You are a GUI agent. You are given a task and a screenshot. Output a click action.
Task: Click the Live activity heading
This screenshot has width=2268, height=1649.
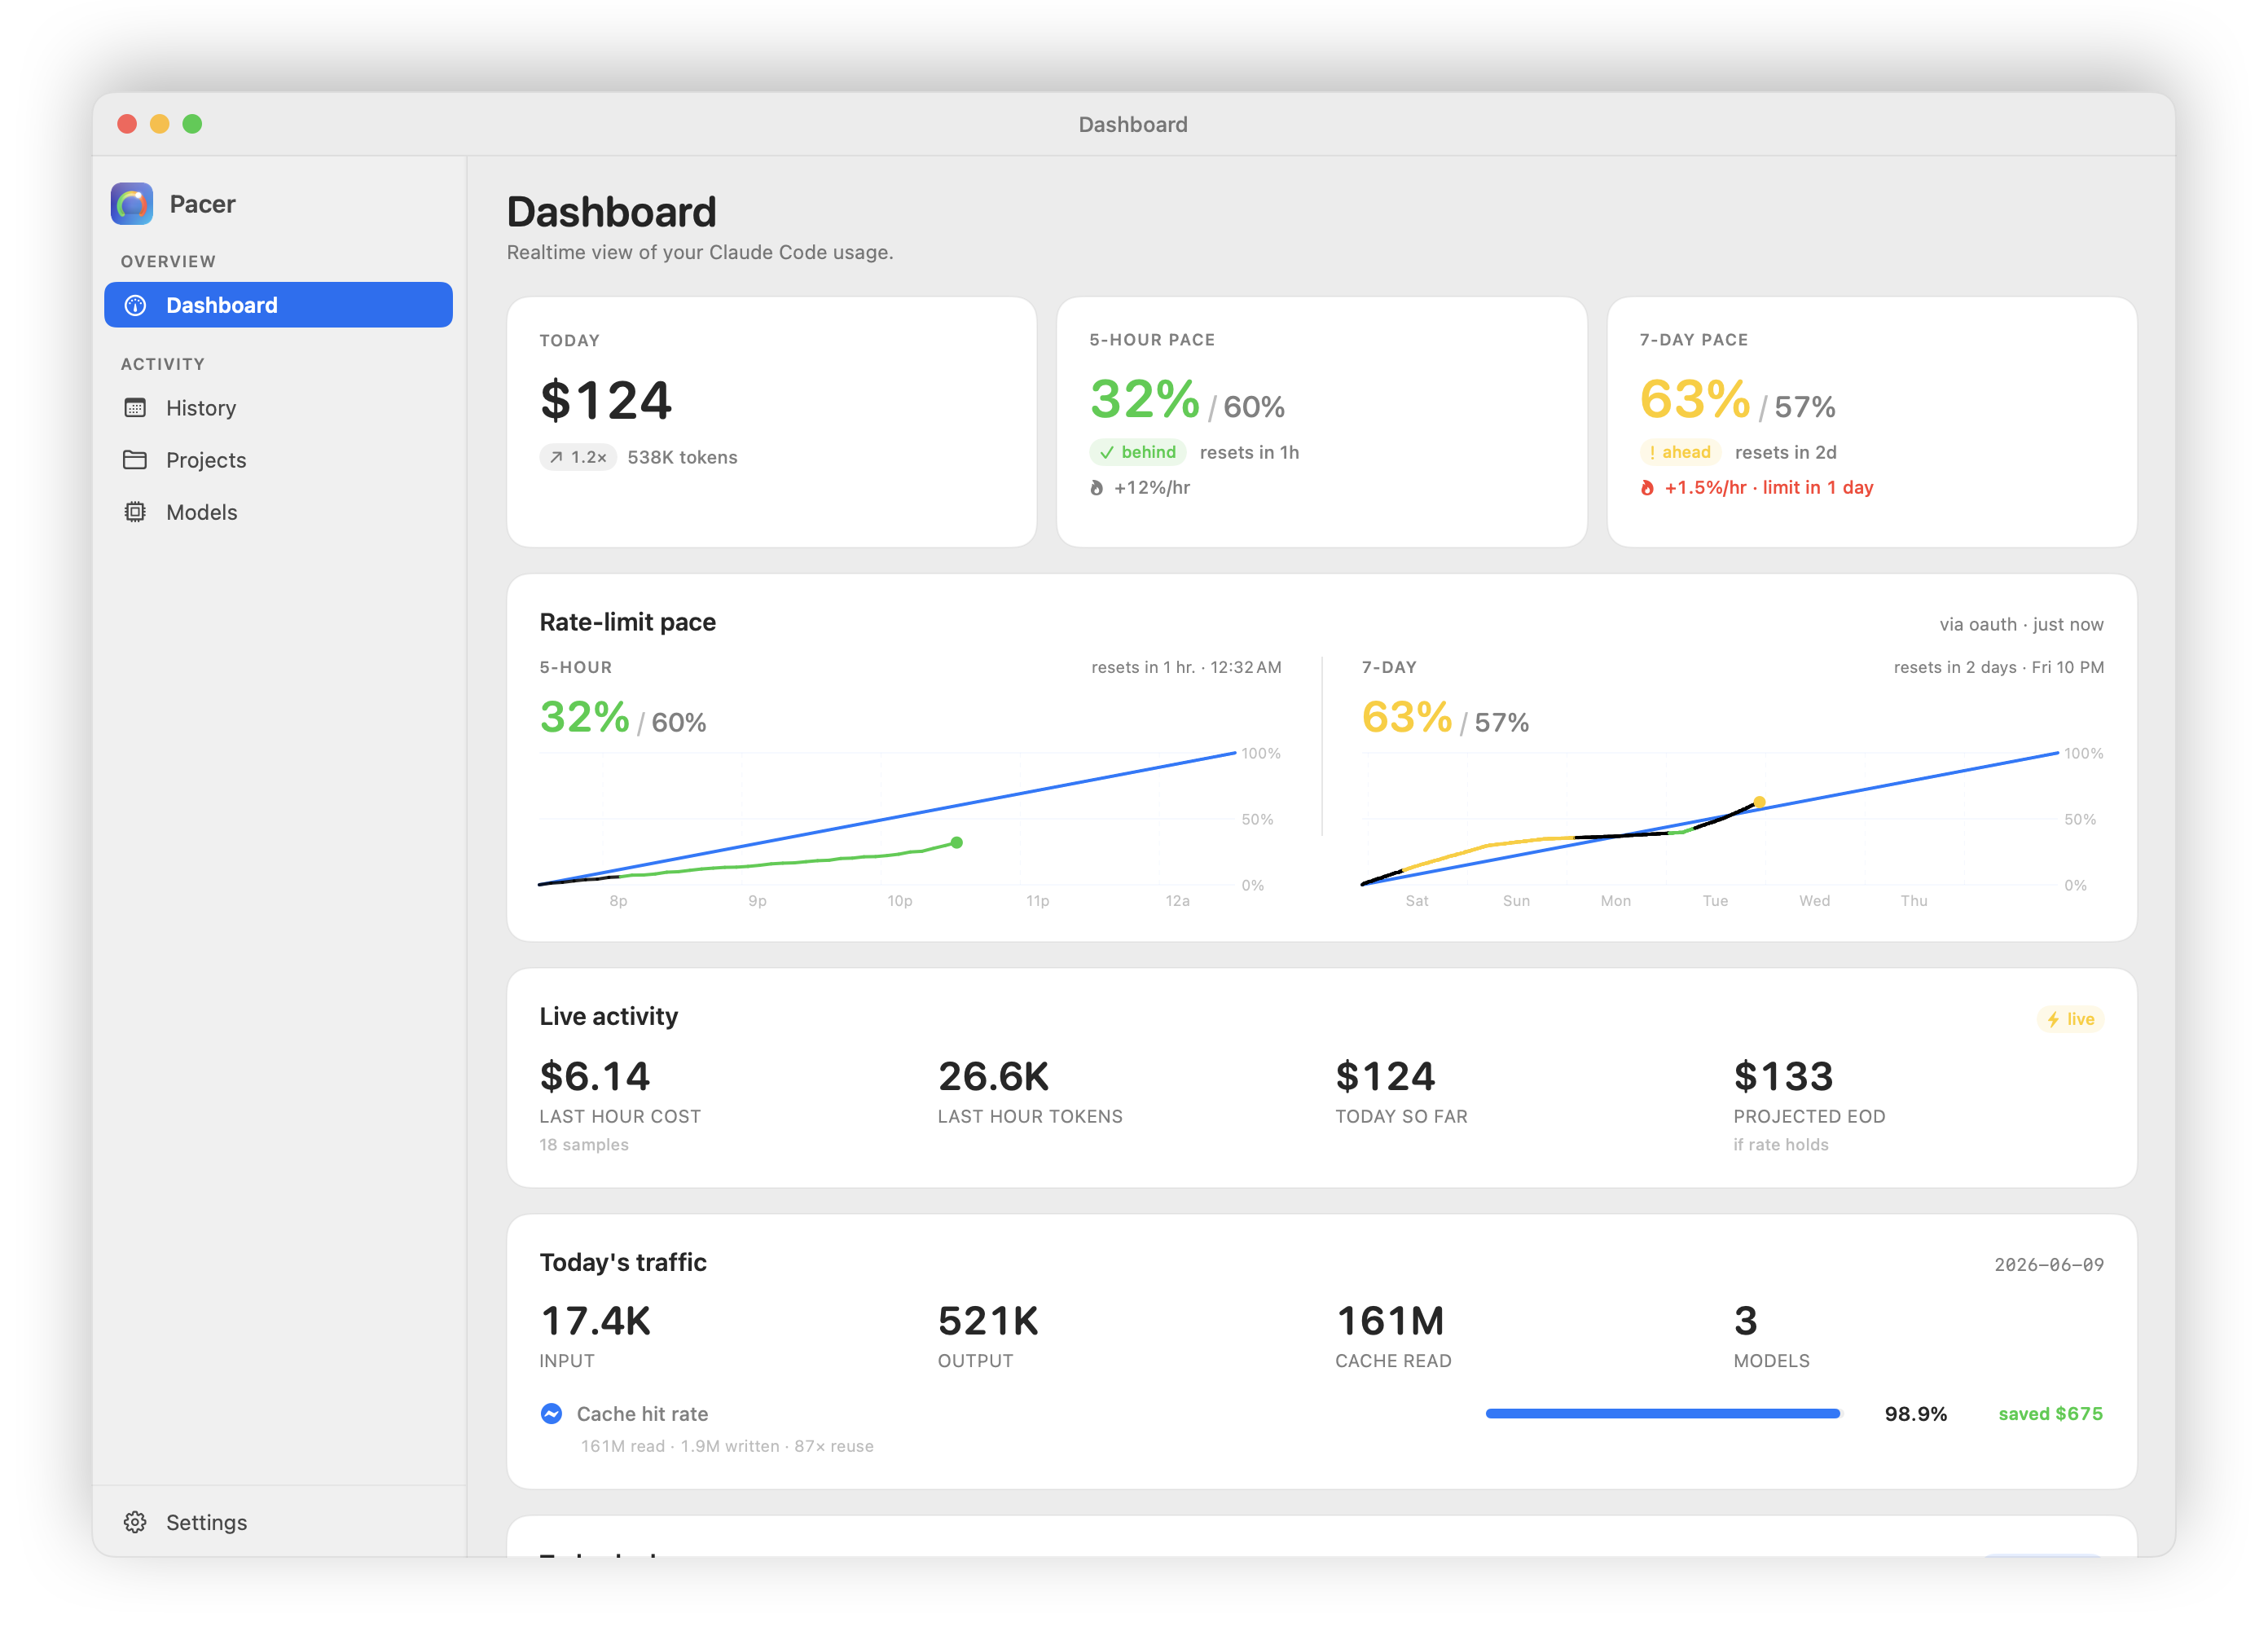(608, 1016)
